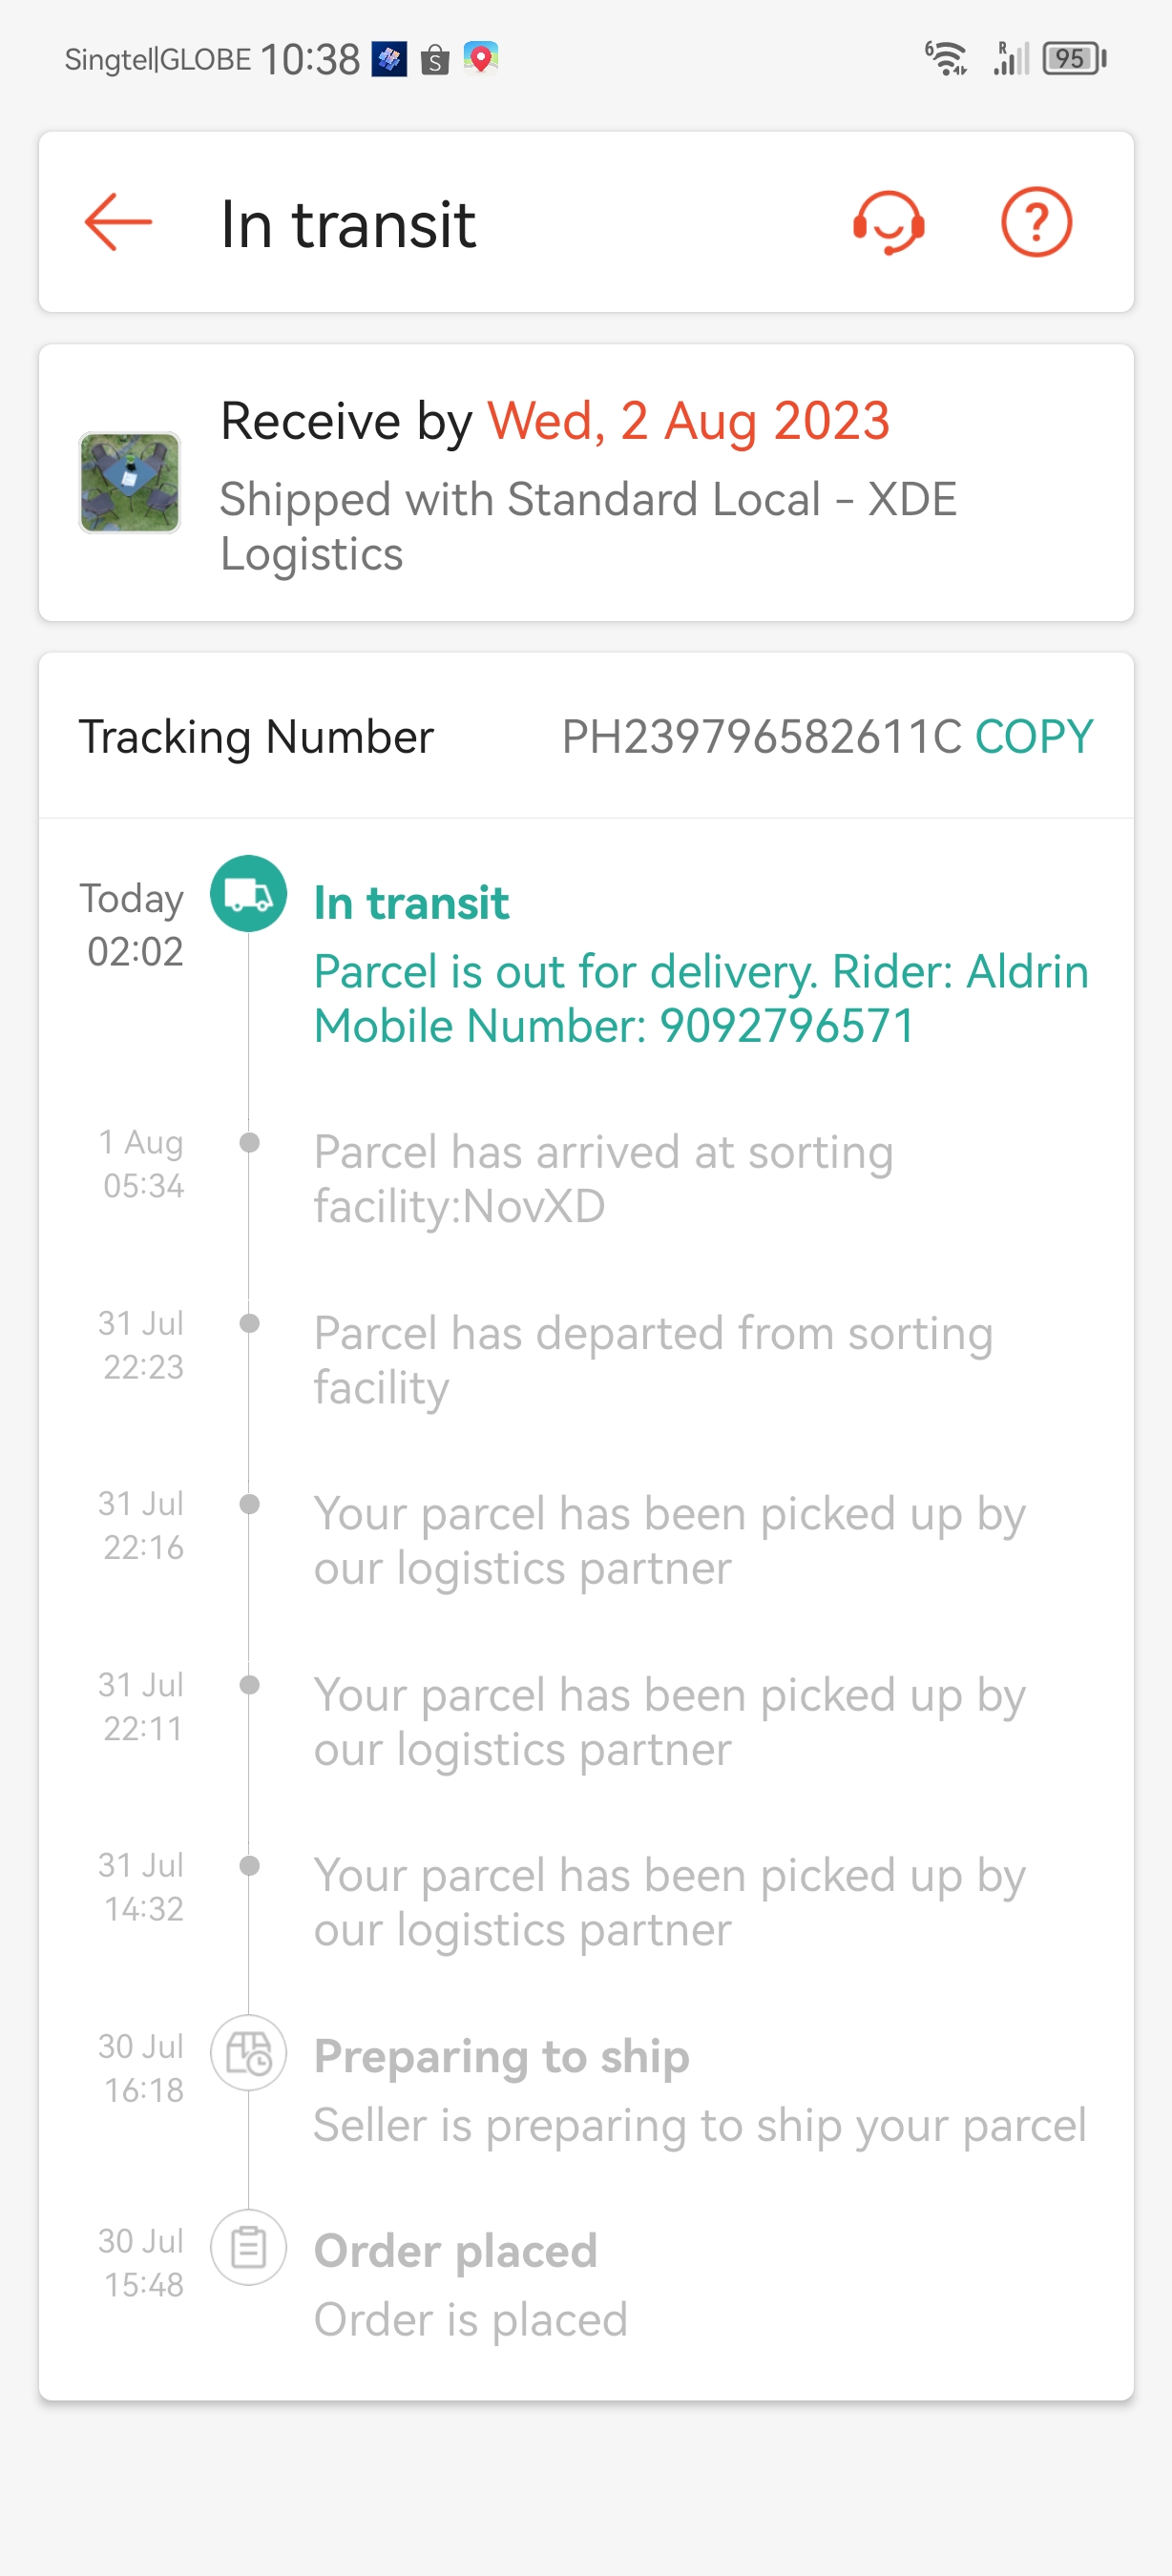The width and height of the screenshot is (1172, 2576).
Task: Tap the 1 Aug sorting facility timeline dot
Action: 250,1142
